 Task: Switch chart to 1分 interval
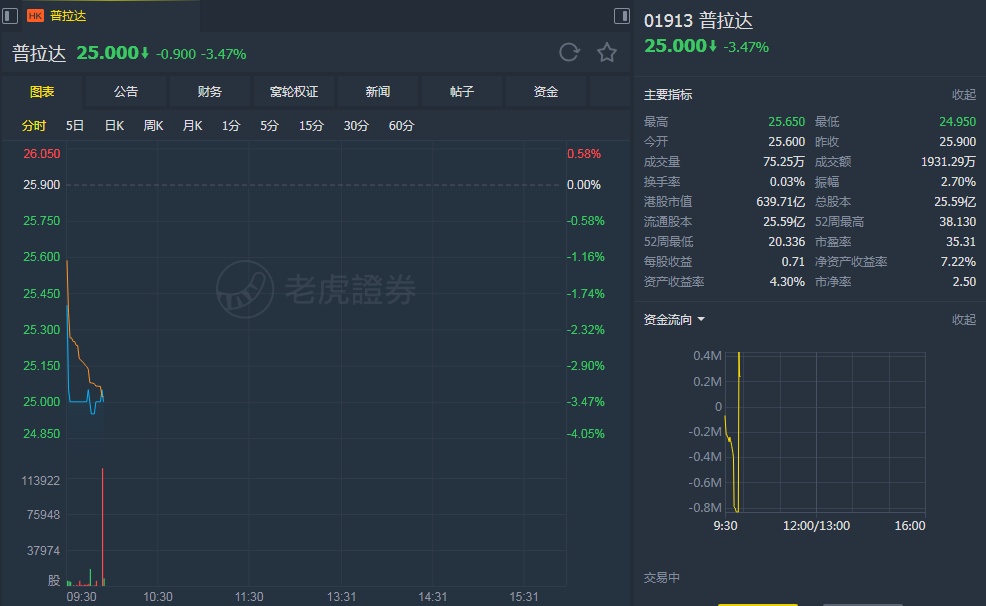(231, 126)
